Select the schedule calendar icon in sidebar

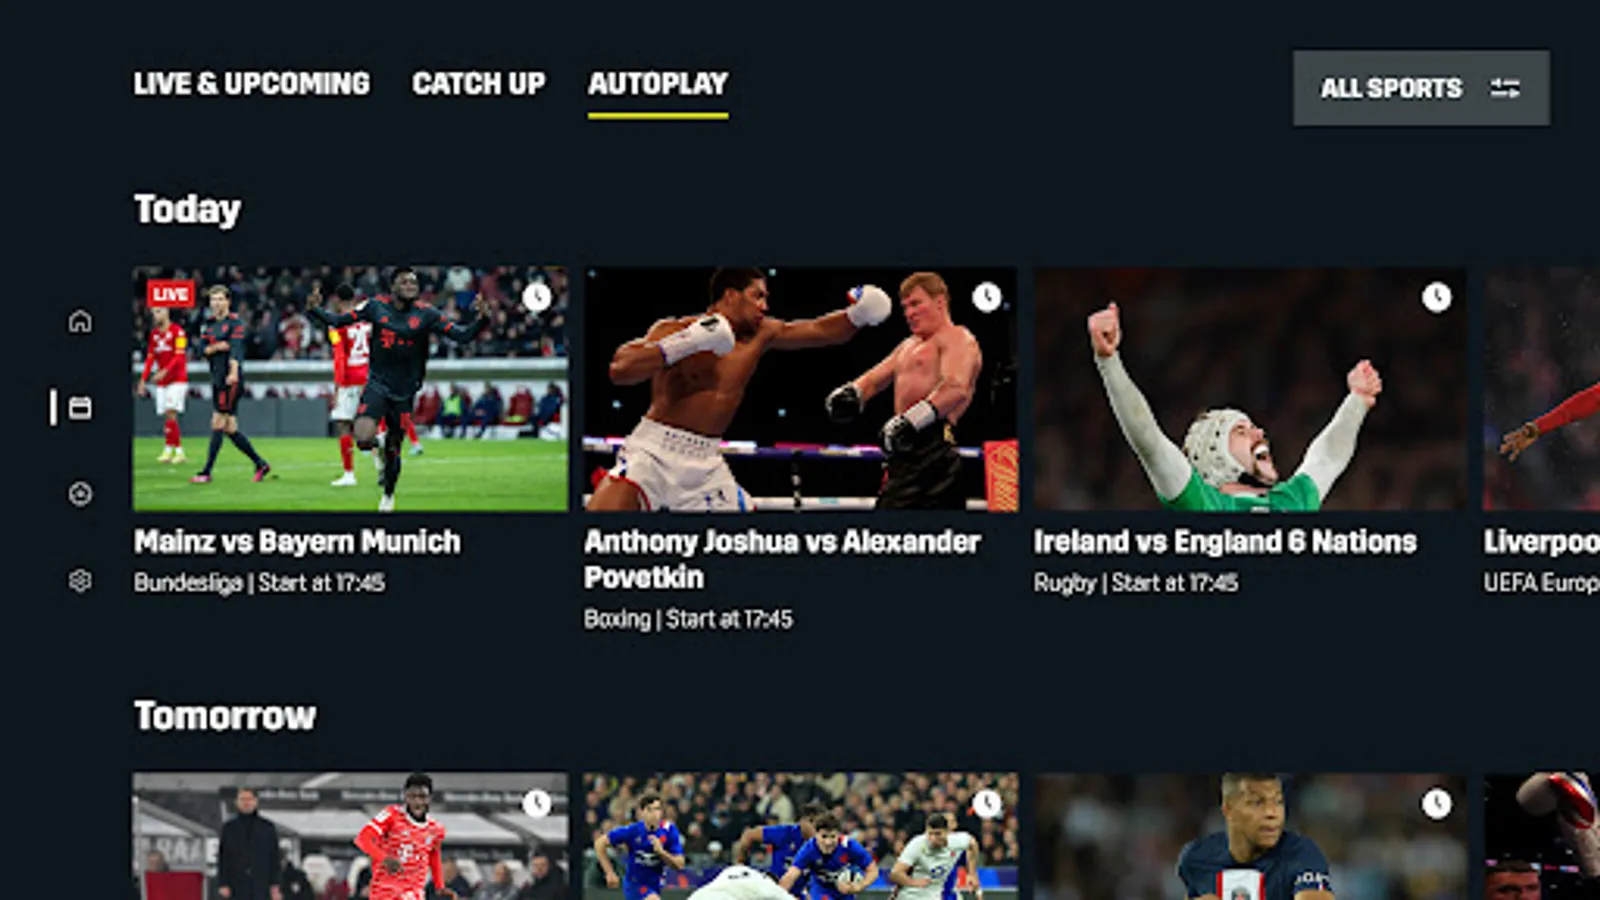point(80,407)
